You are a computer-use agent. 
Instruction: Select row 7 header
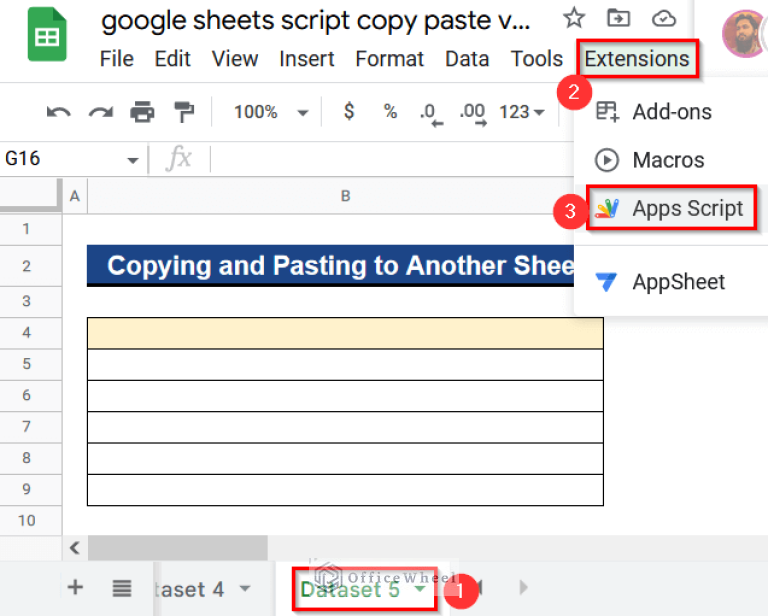pyautogui.click(x=26, y=426)
